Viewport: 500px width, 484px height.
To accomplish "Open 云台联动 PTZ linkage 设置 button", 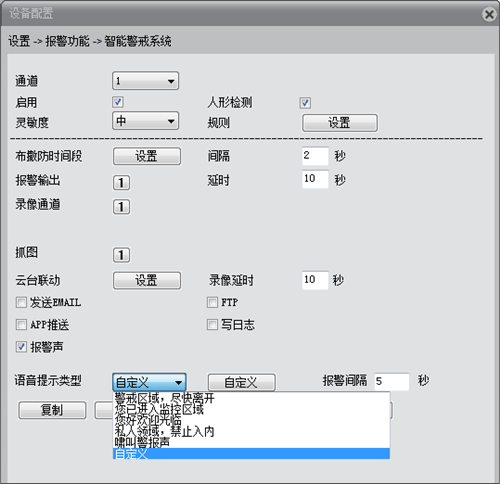I will 147,280.
